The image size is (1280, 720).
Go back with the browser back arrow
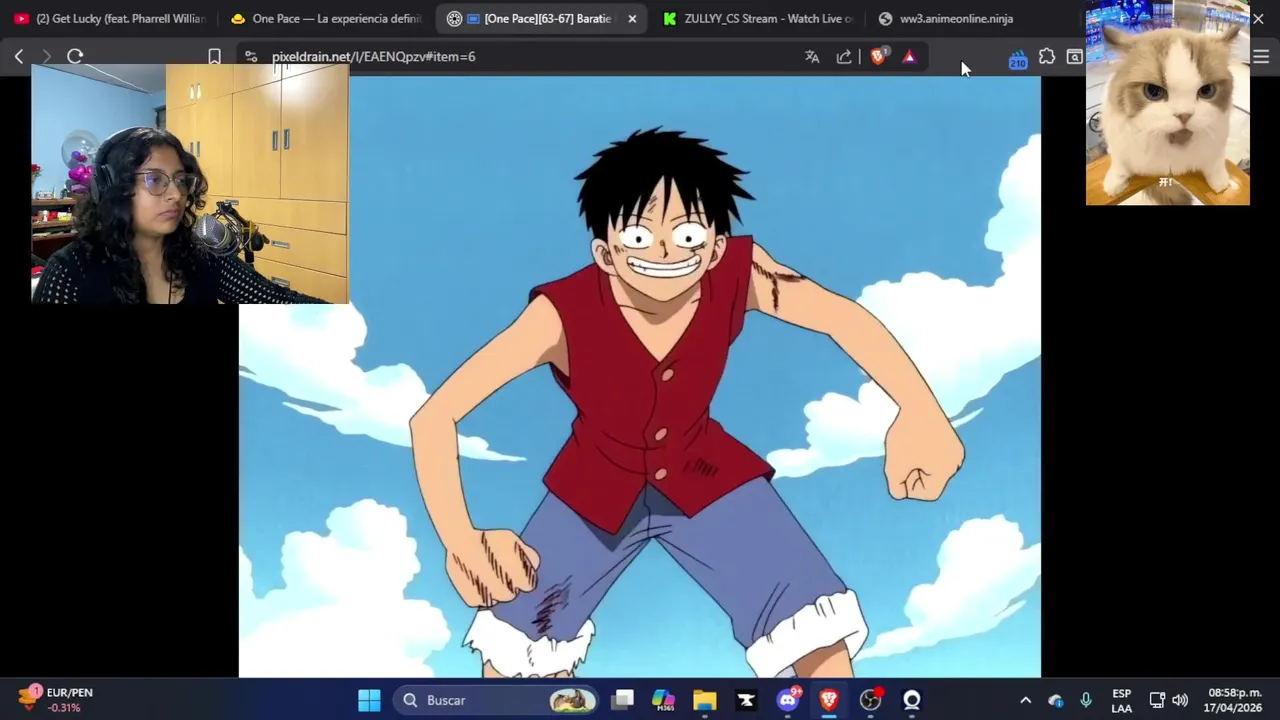tap(19, 57)
